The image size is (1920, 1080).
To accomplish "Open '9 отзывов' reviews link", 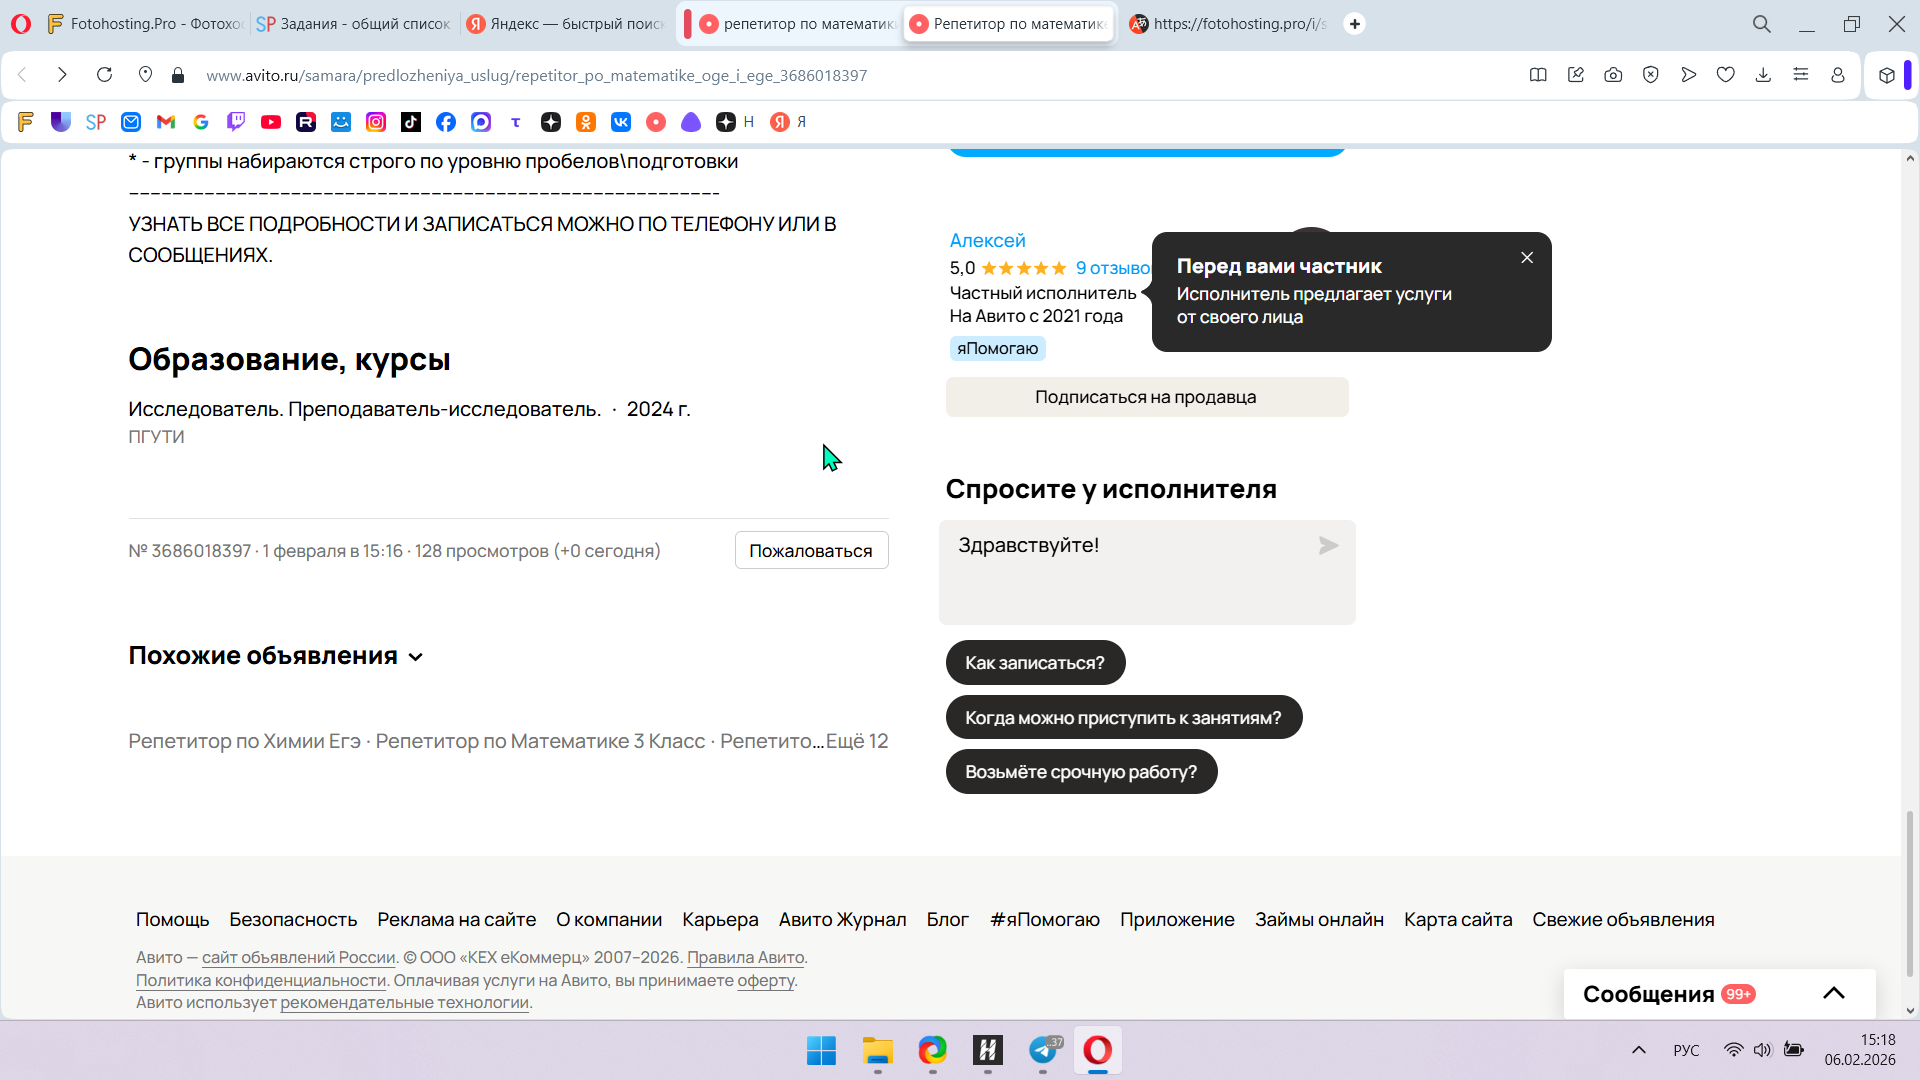I will click(1112, 268).
